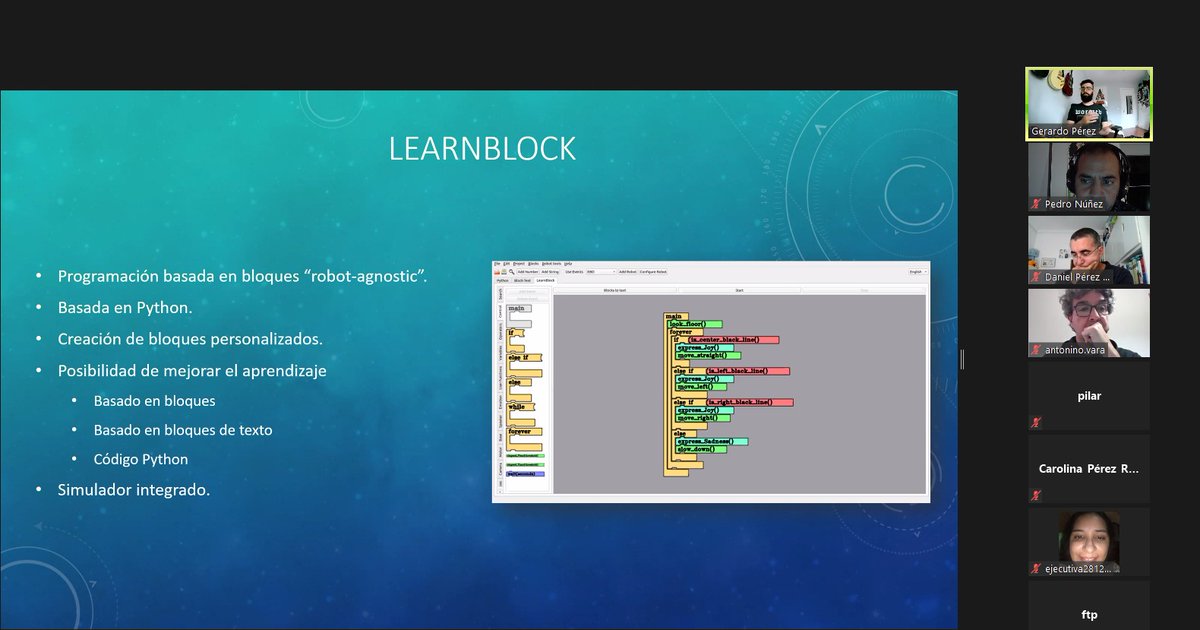
Task: Open the English language dropdown in LearnBlock
Action: coord(917,271)
